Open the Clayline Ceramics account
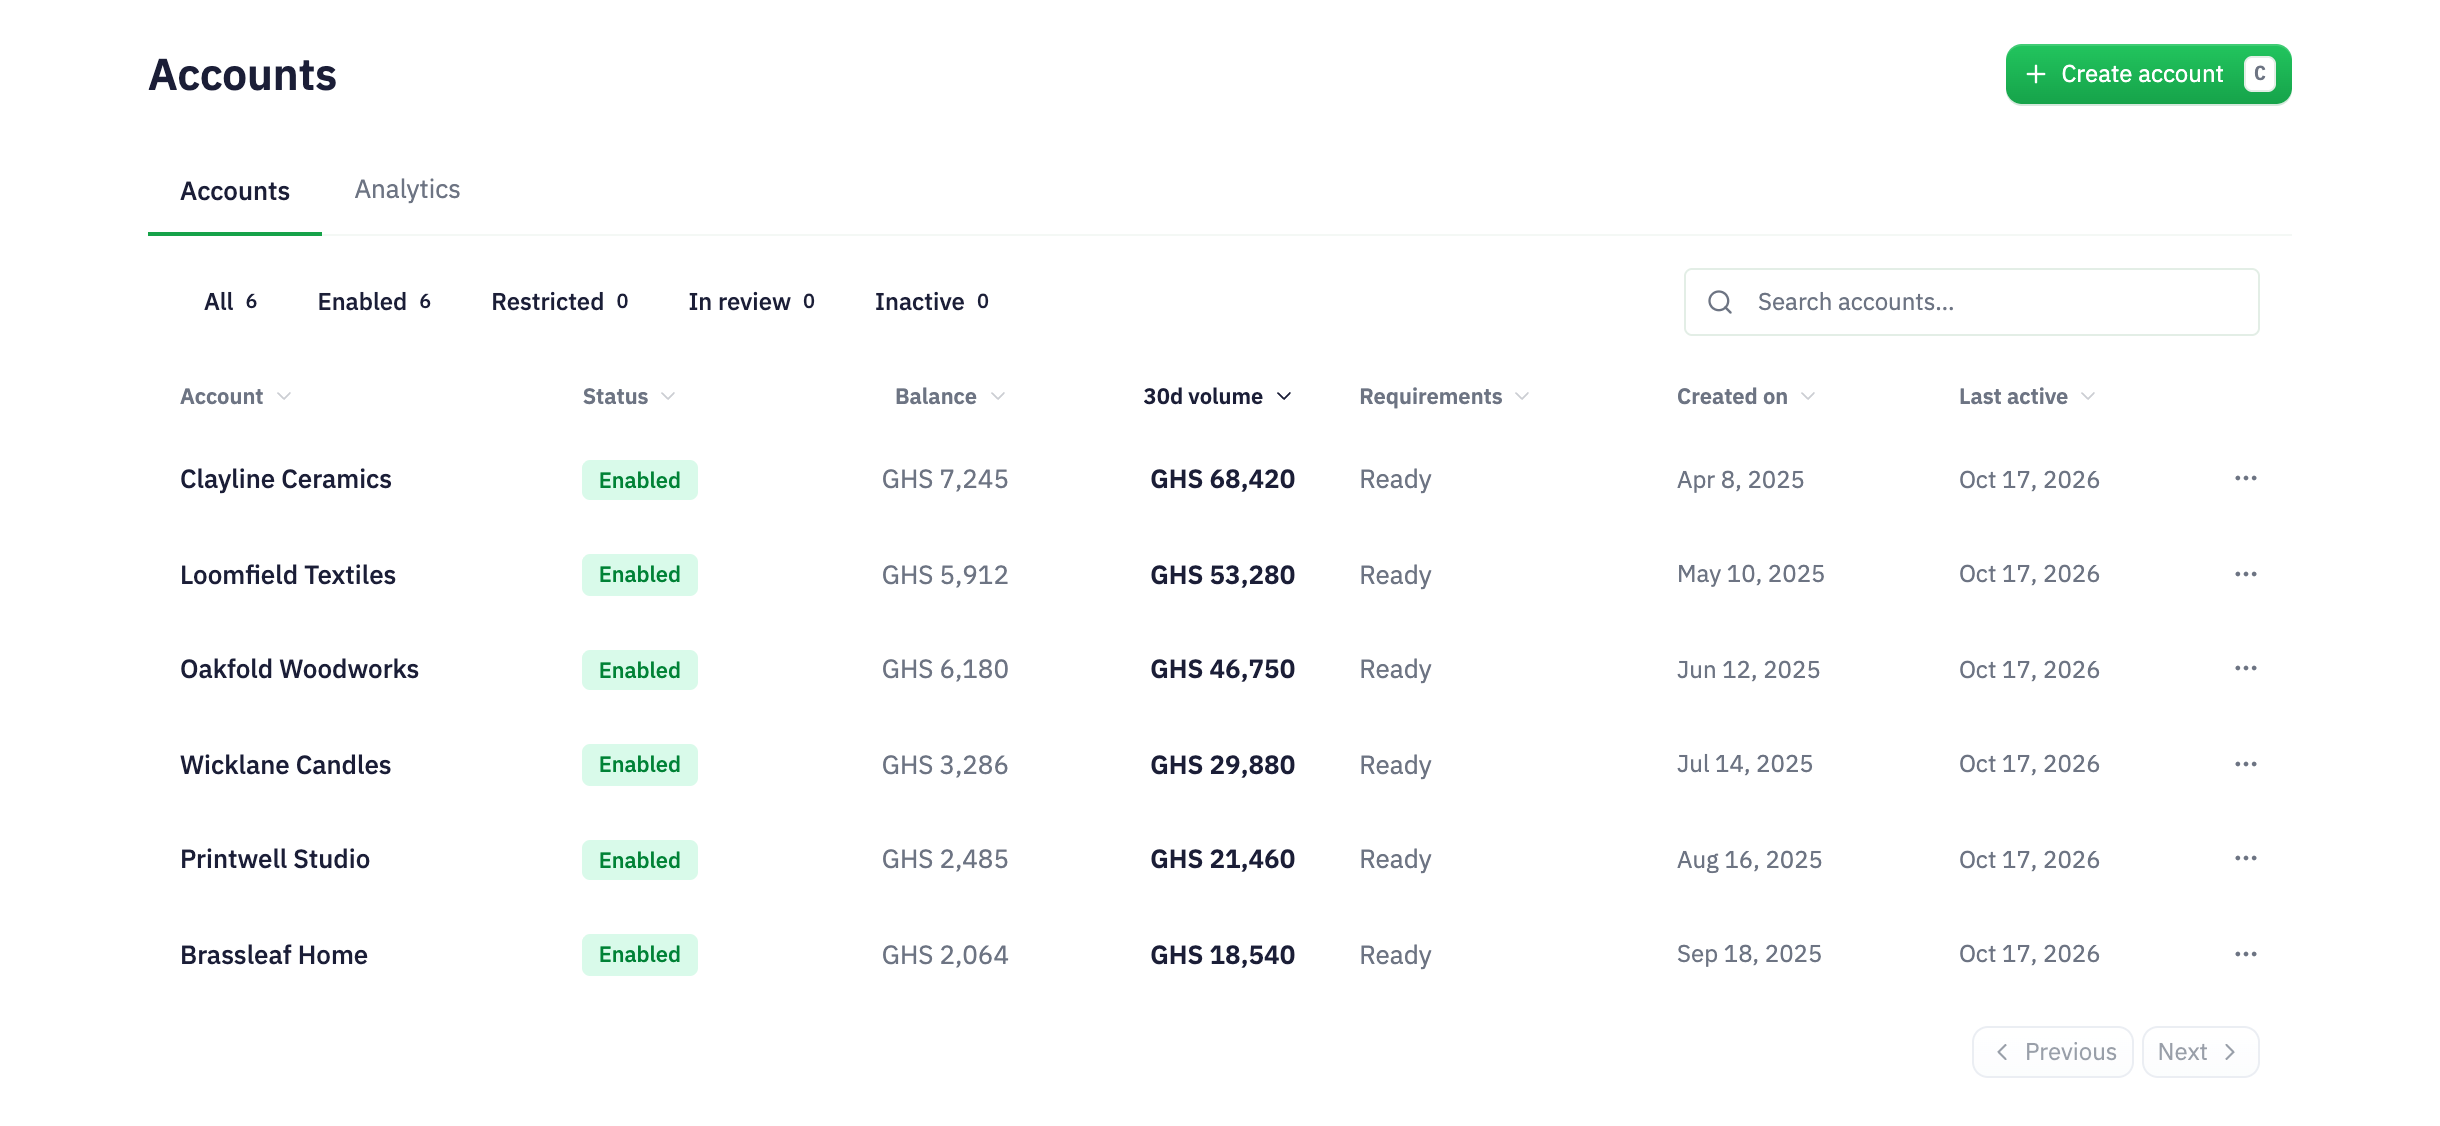The image size is (2440, 1126). click(x=286, y=479)
